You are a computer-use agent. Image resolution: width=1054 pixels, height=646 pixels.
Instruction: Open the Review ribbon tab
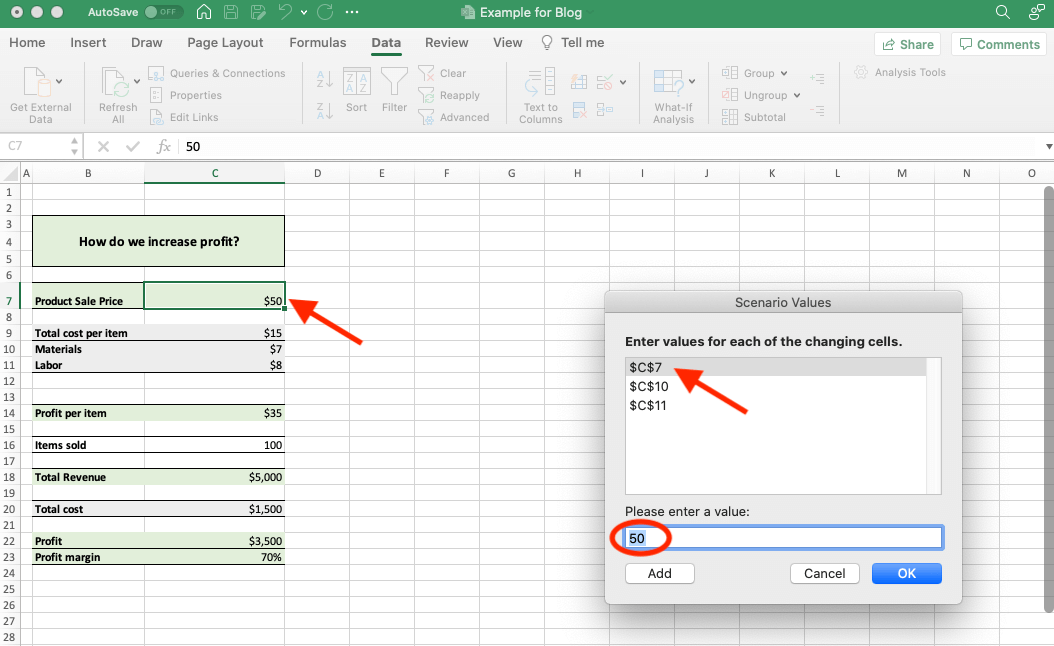(x=446, y=42)
